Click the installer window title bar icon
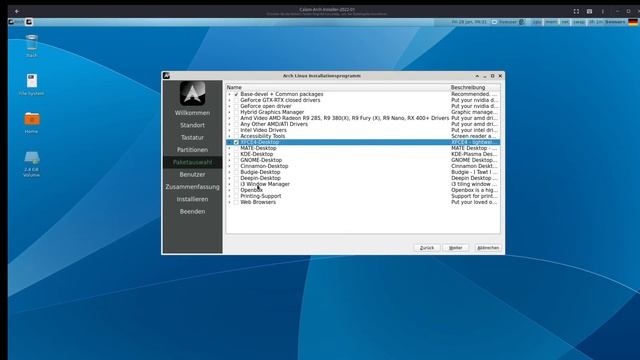The width and height of the screenshot is (640, 360). point(166,76)
